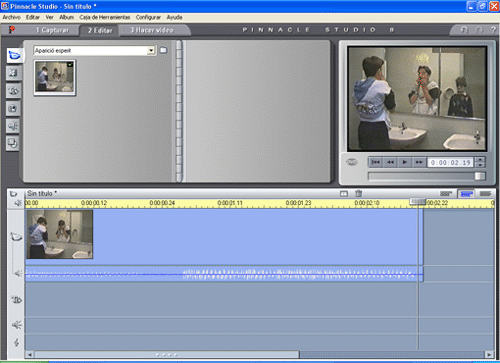Increase the timecode counter value
The image size is (500, 363).
click(480, 160)
